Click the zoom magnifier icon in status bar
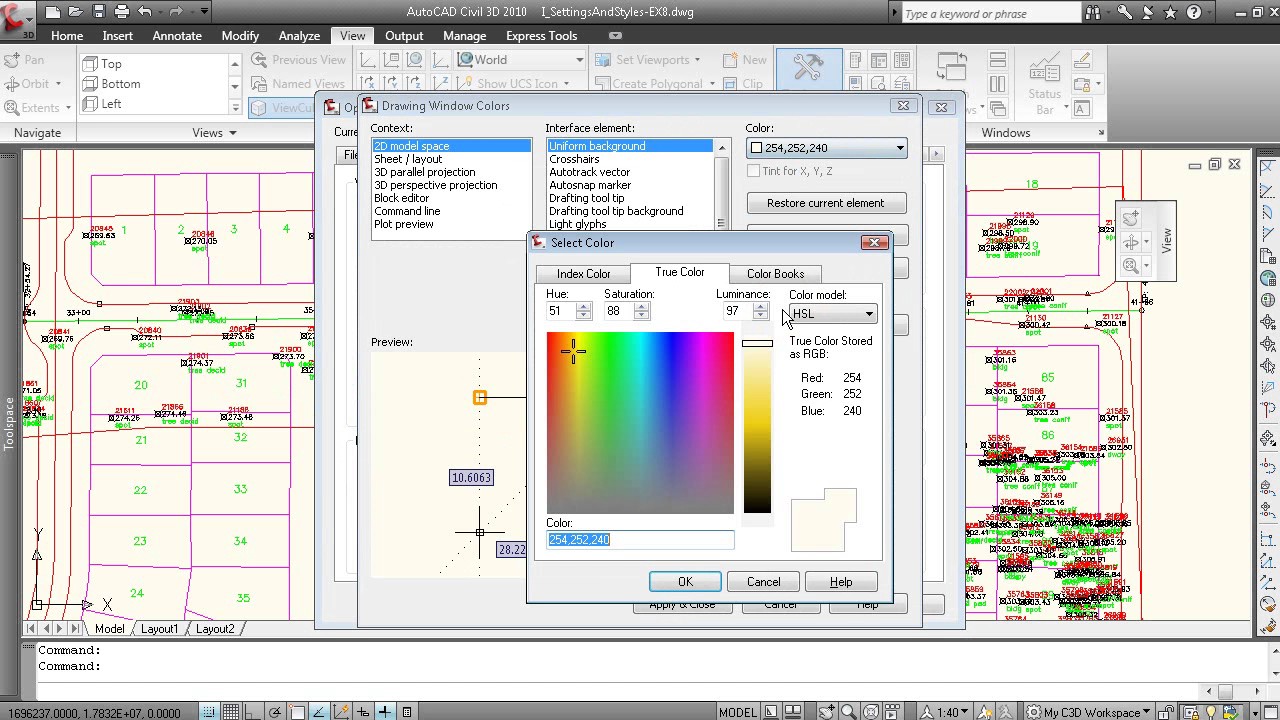 point(848,712)
